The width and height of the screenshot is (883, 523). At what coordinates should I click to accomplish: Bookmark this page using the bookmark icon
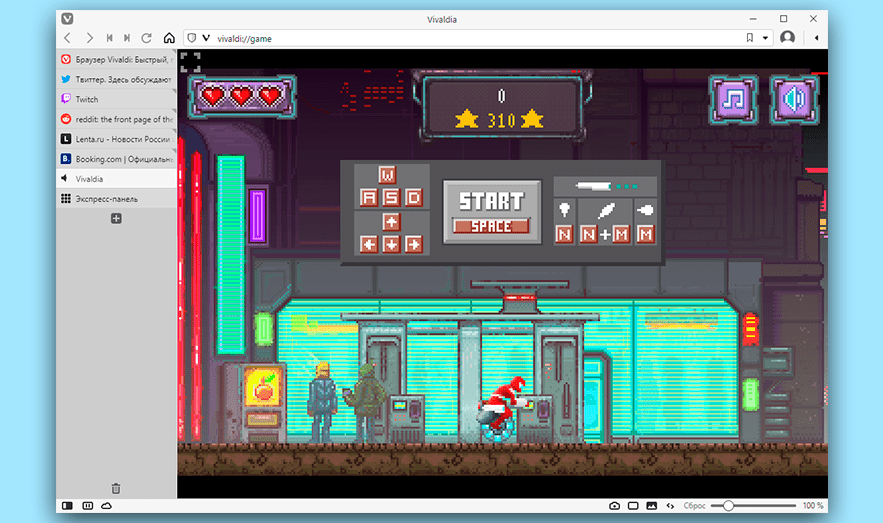click(749, 38)
